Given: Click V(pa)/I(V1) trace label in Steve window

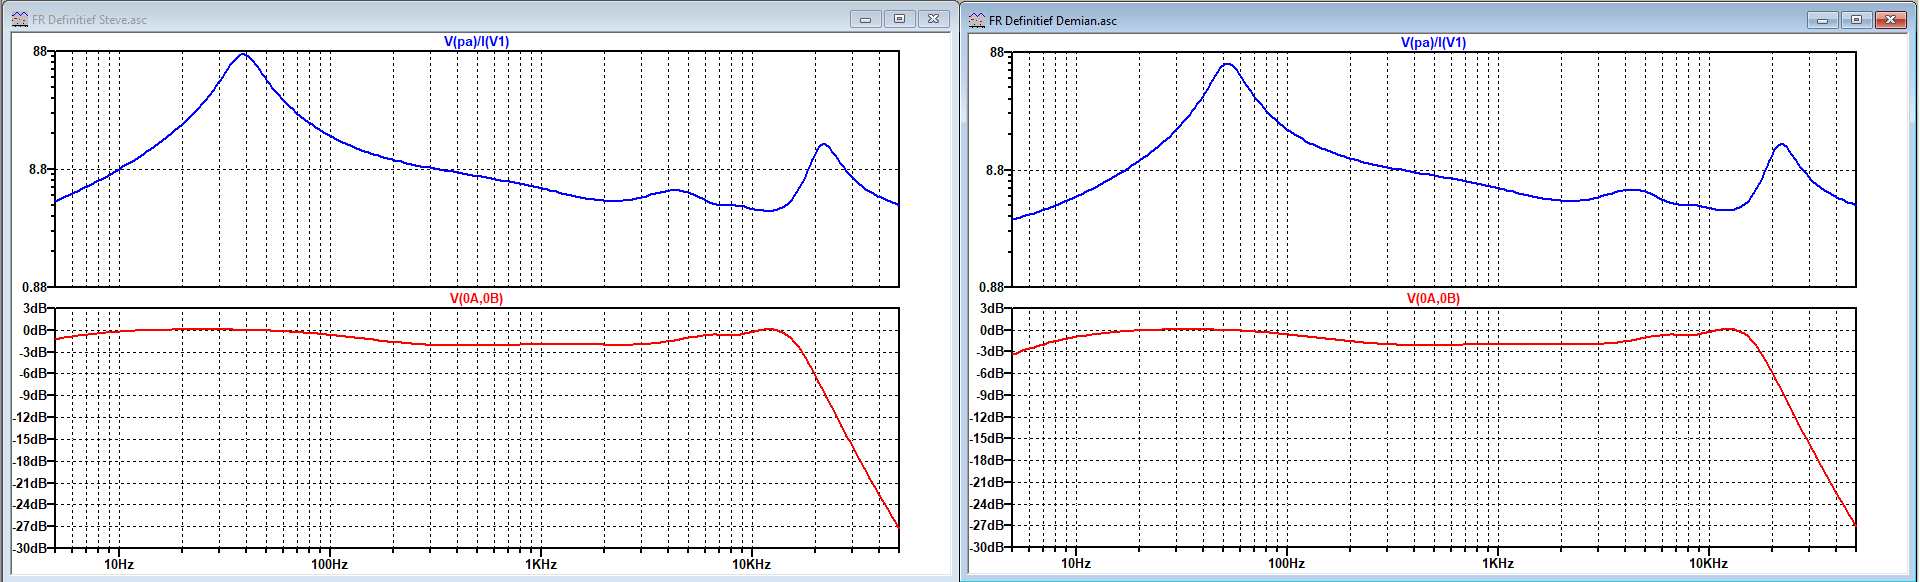Looking at the screenshot, I should (x=476, y=42).
